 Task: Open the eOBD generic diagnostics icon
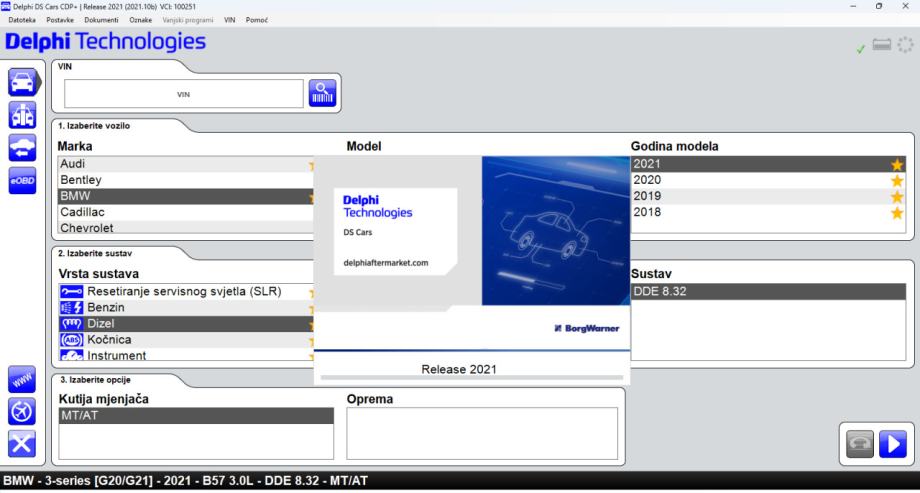(x=22, y=180)
